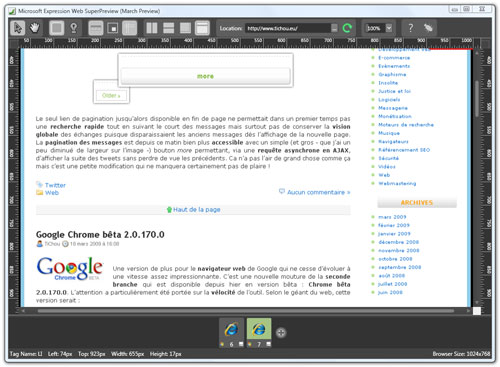
Task: Open octobre 2008 archive link
Action: click(395, 259)
